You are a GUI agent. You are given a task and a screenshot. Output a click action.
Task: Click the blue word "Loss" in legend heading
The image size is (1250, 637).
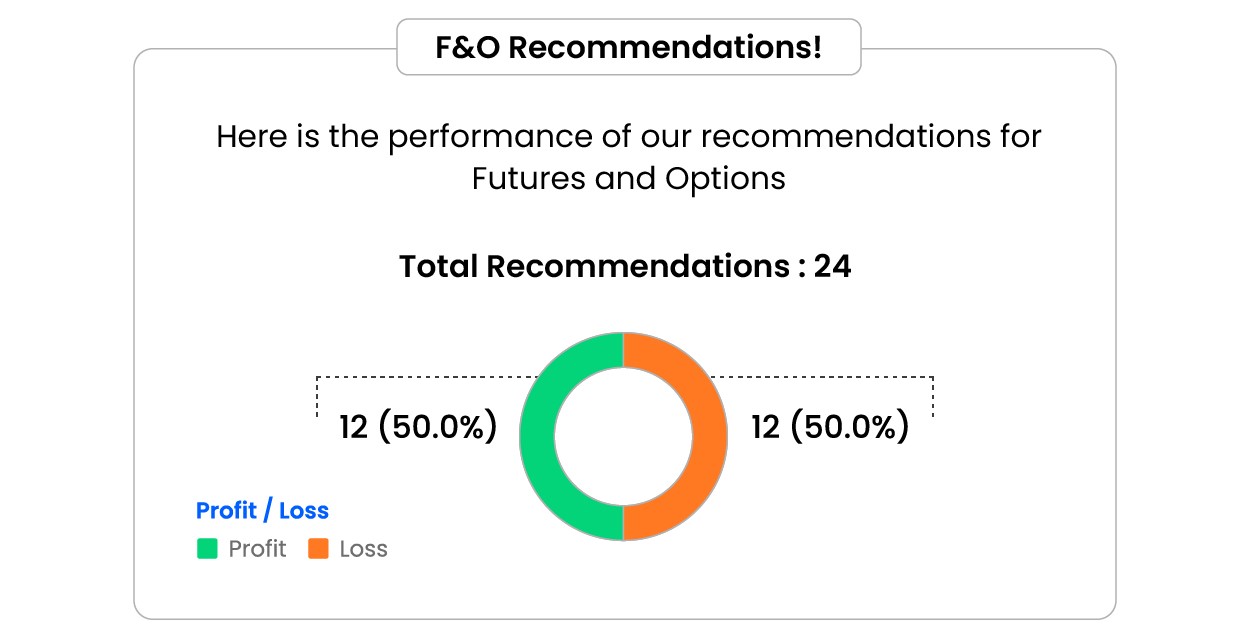tap(304, 511)
